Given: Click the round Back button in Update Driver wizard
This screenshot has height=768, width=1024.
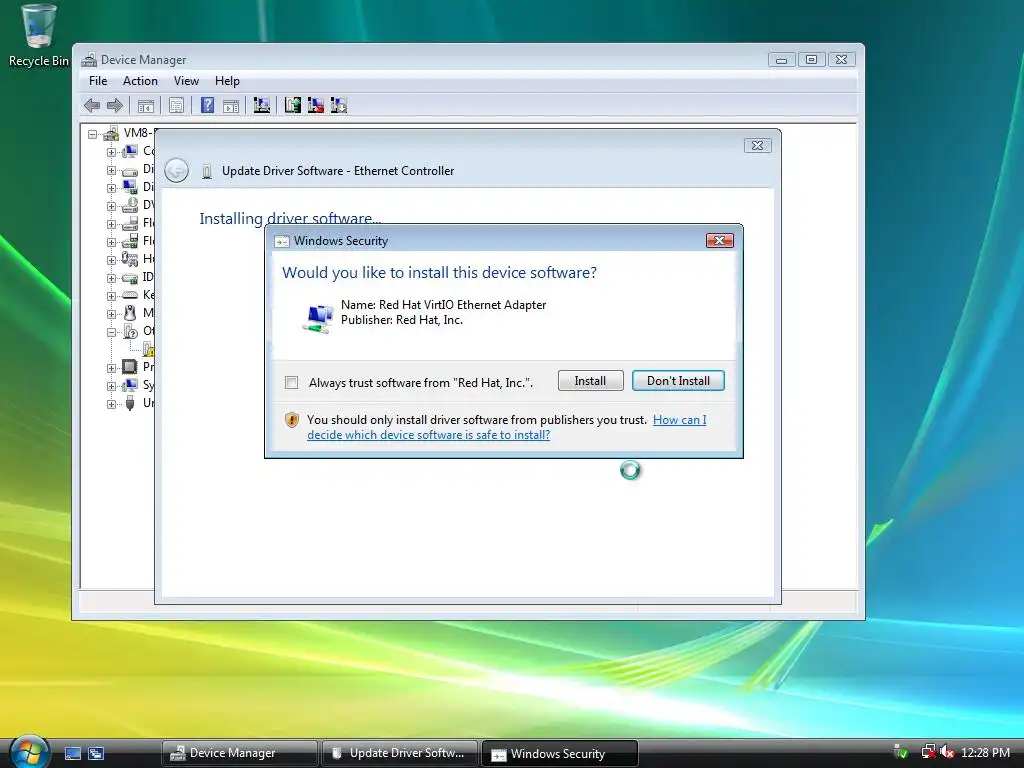Looking at the screenshot, I should [x=176, y=170].
